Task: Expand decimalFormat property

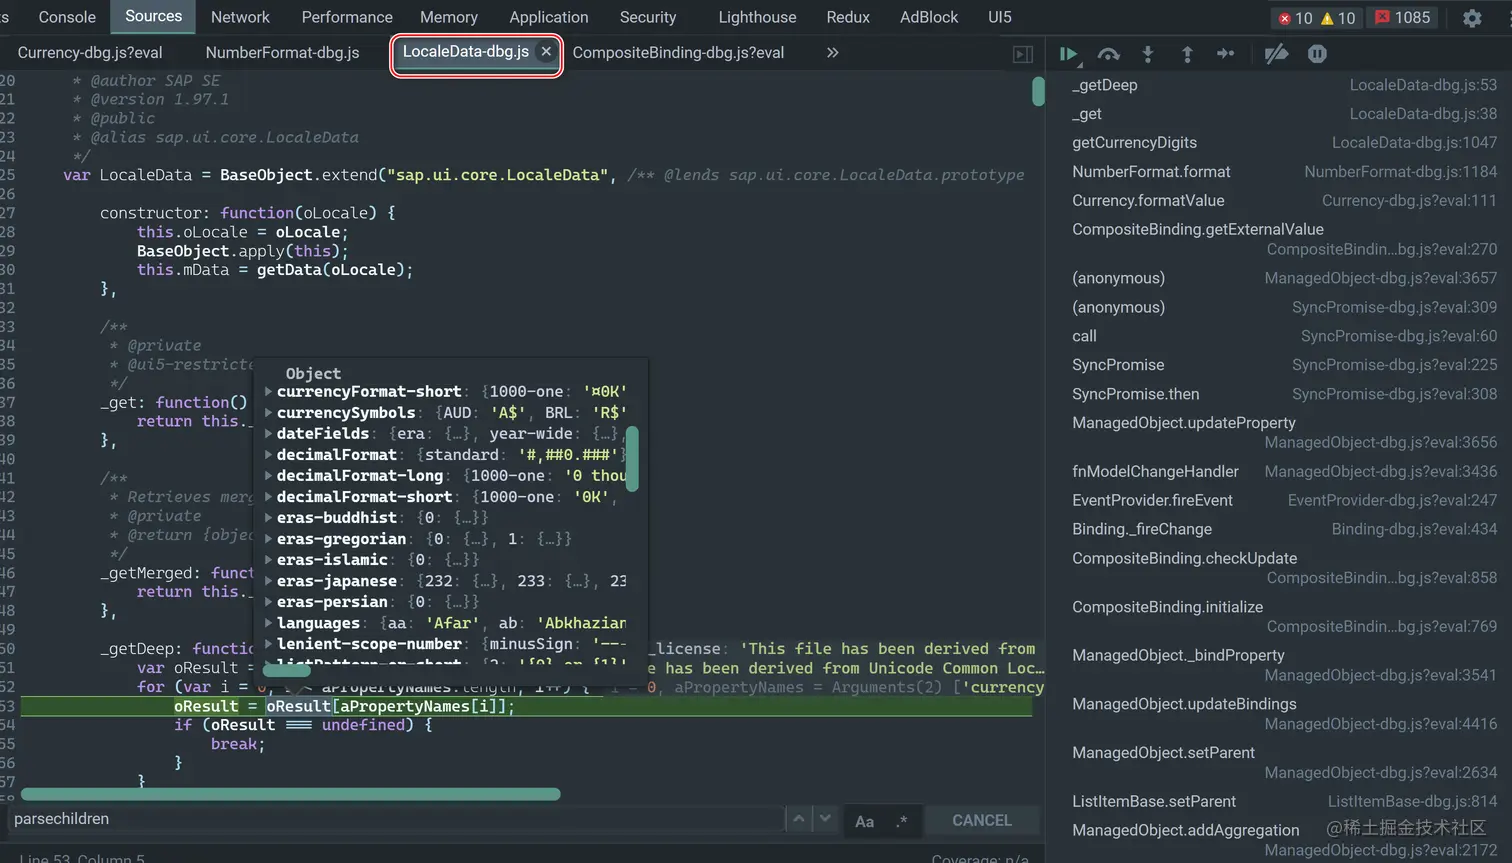Action: click(x=268, y=455)
